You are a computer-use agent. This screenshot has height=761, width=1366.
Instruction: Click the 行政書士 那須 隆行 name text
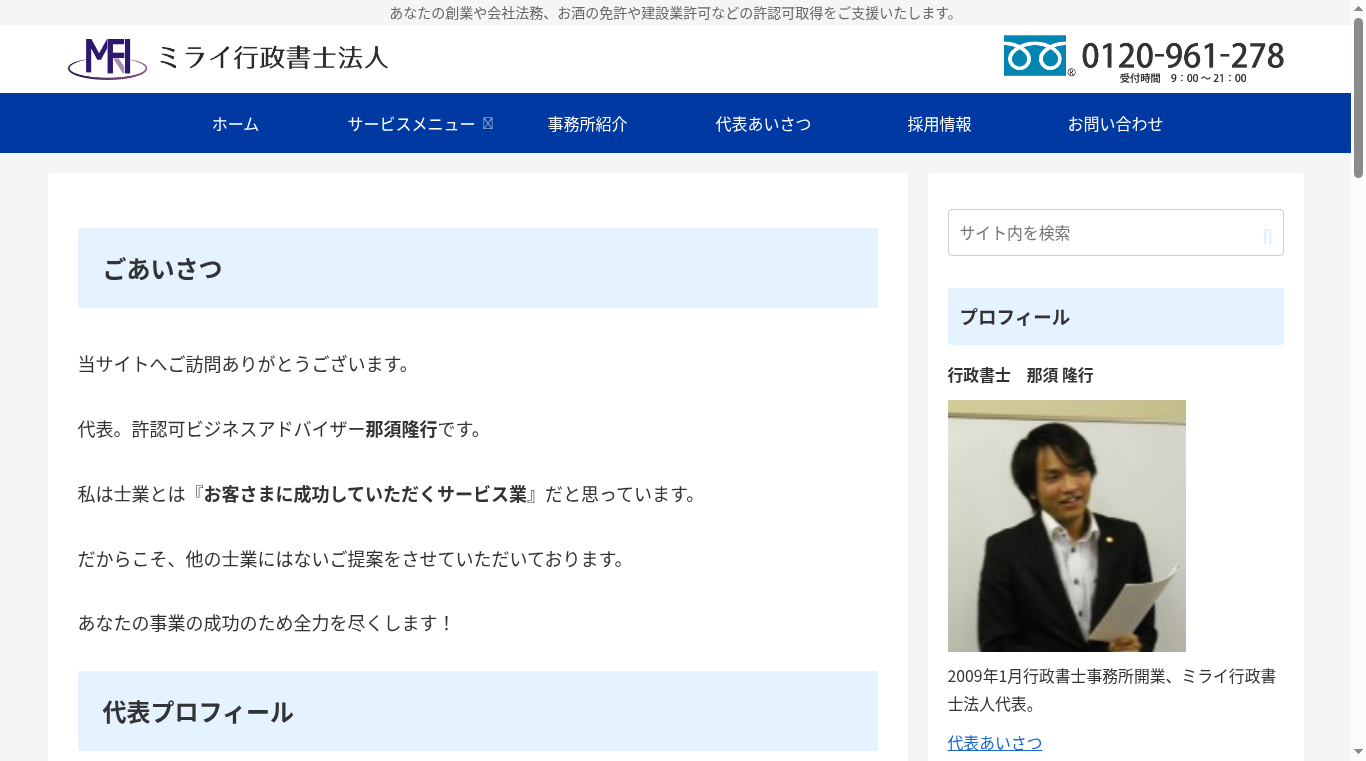pyautogui.click(x=1020, y=376)
